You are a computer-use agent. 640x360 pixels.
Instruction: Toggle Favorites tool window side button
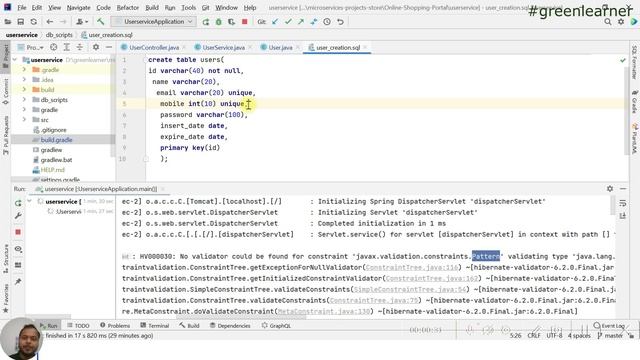tap(6, 299)
